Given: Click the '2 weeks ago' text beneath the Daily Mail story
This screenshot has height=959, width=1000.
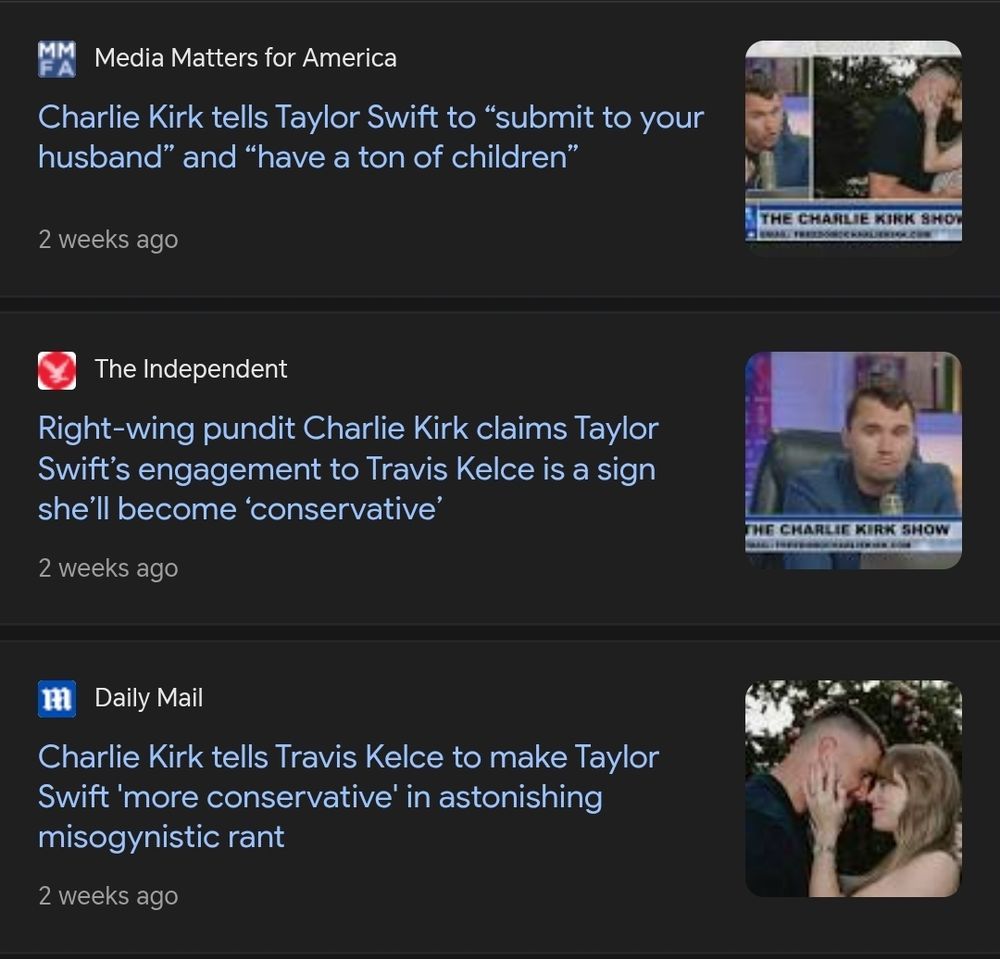Looking at the screenshot, I should 108,896.
